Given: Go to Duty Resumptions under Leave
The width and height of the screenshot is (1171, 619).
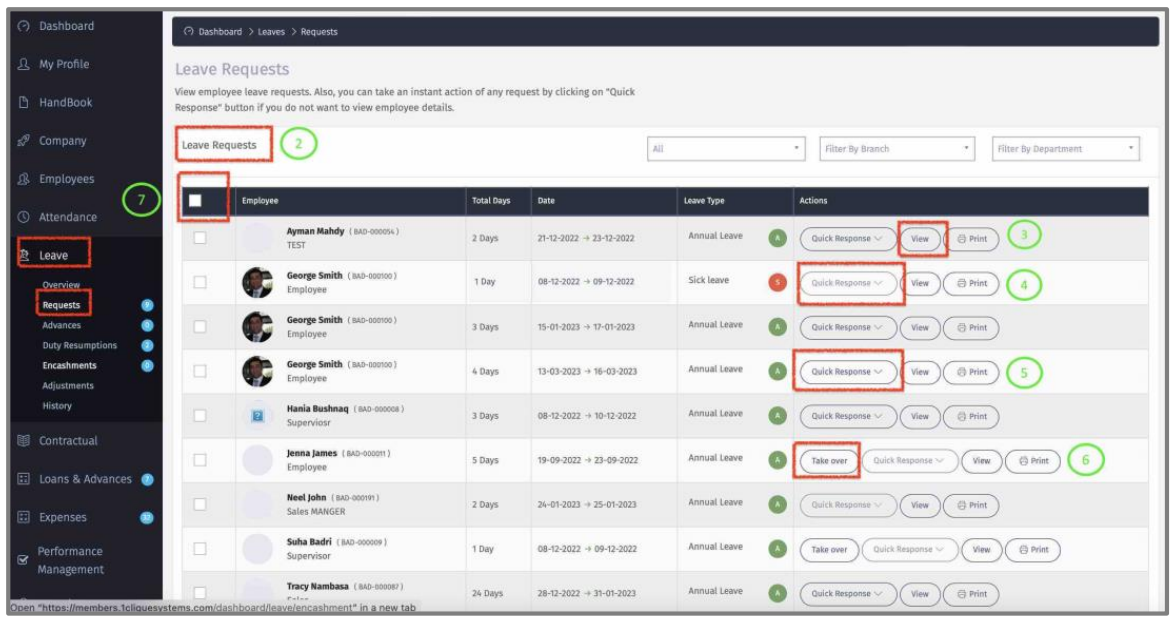Looking at the screenshot, I should point(79,346).
